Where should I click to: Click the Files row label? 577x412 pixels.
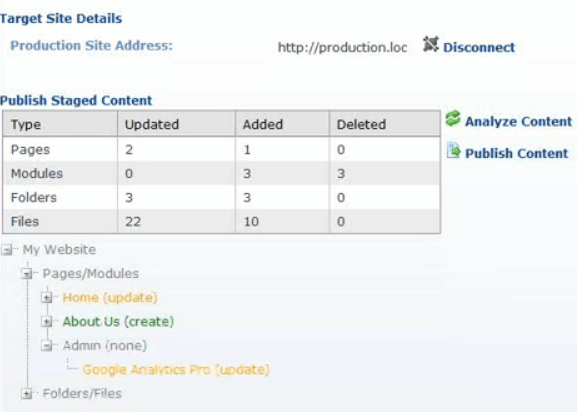click(x=25, y=221)
